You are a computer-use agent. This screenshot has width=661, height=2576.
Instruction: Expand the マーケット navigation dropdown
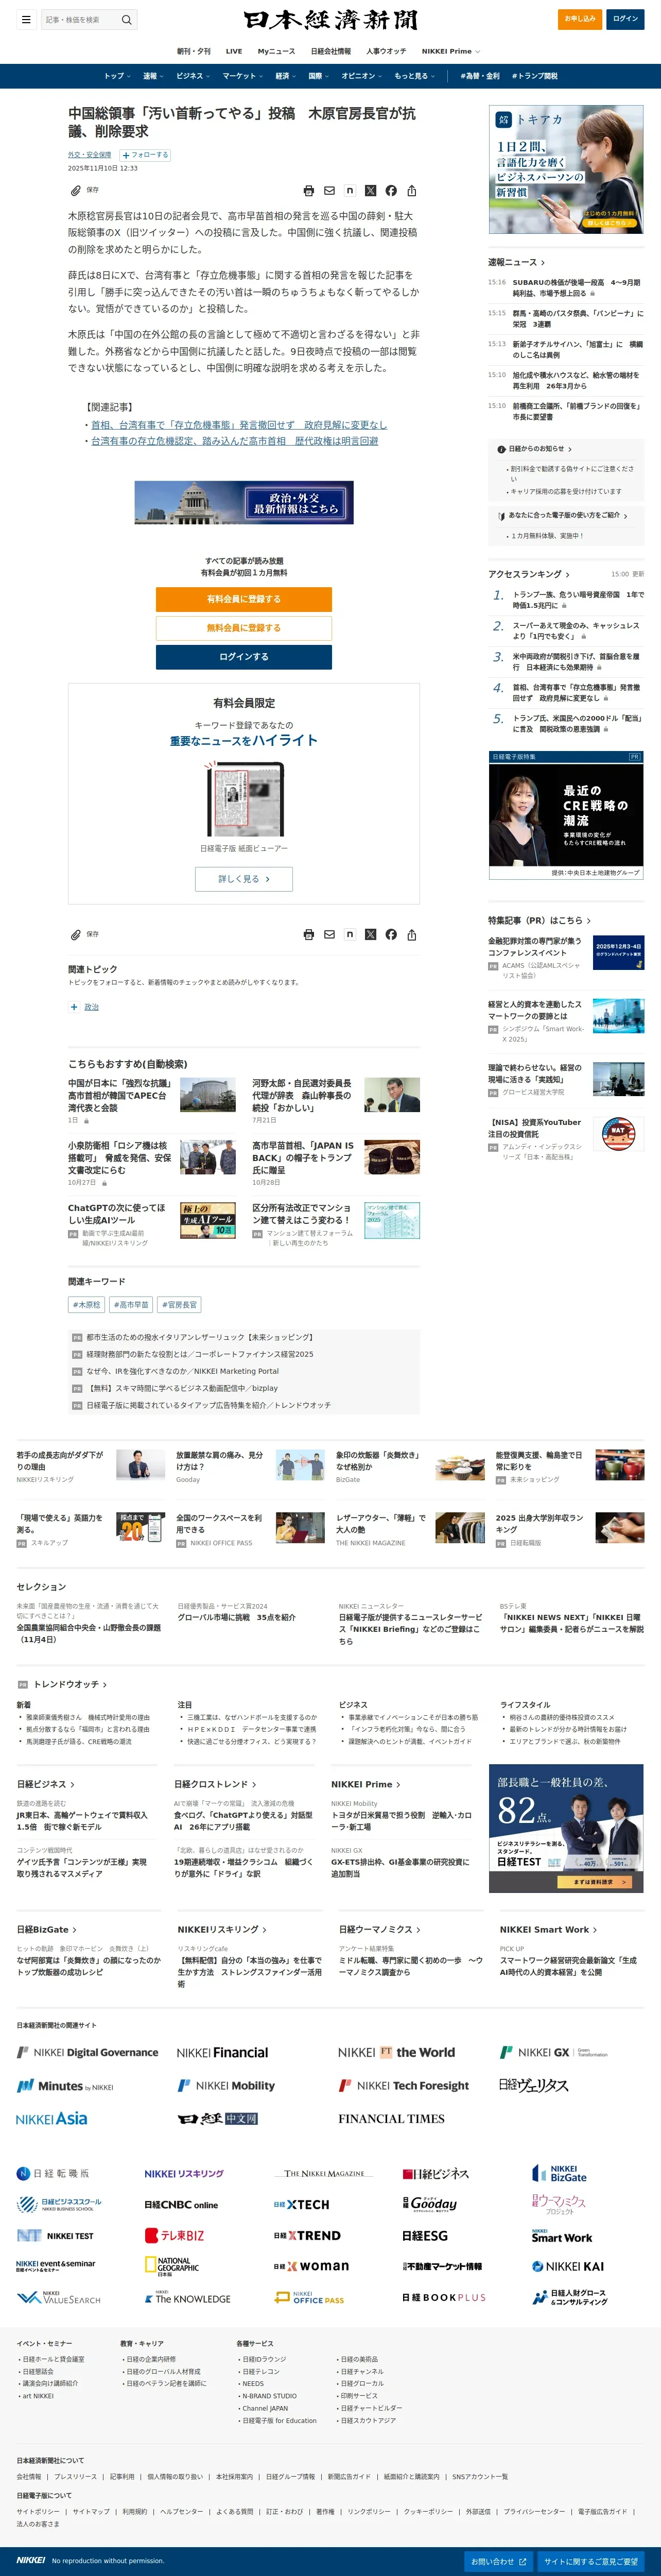[x=243, y=76]
